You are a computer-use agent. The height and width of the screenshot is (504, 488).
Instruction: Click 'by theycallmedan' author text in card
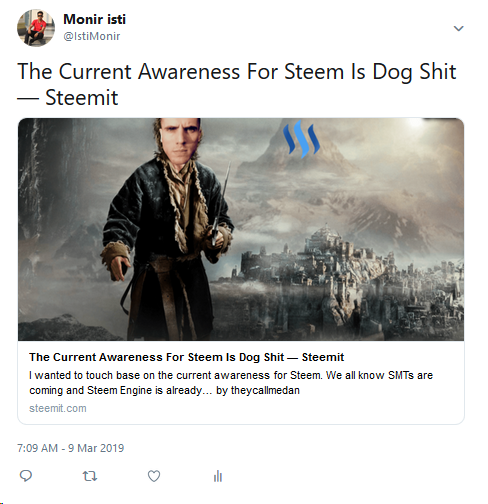click(x=258, y=390)
